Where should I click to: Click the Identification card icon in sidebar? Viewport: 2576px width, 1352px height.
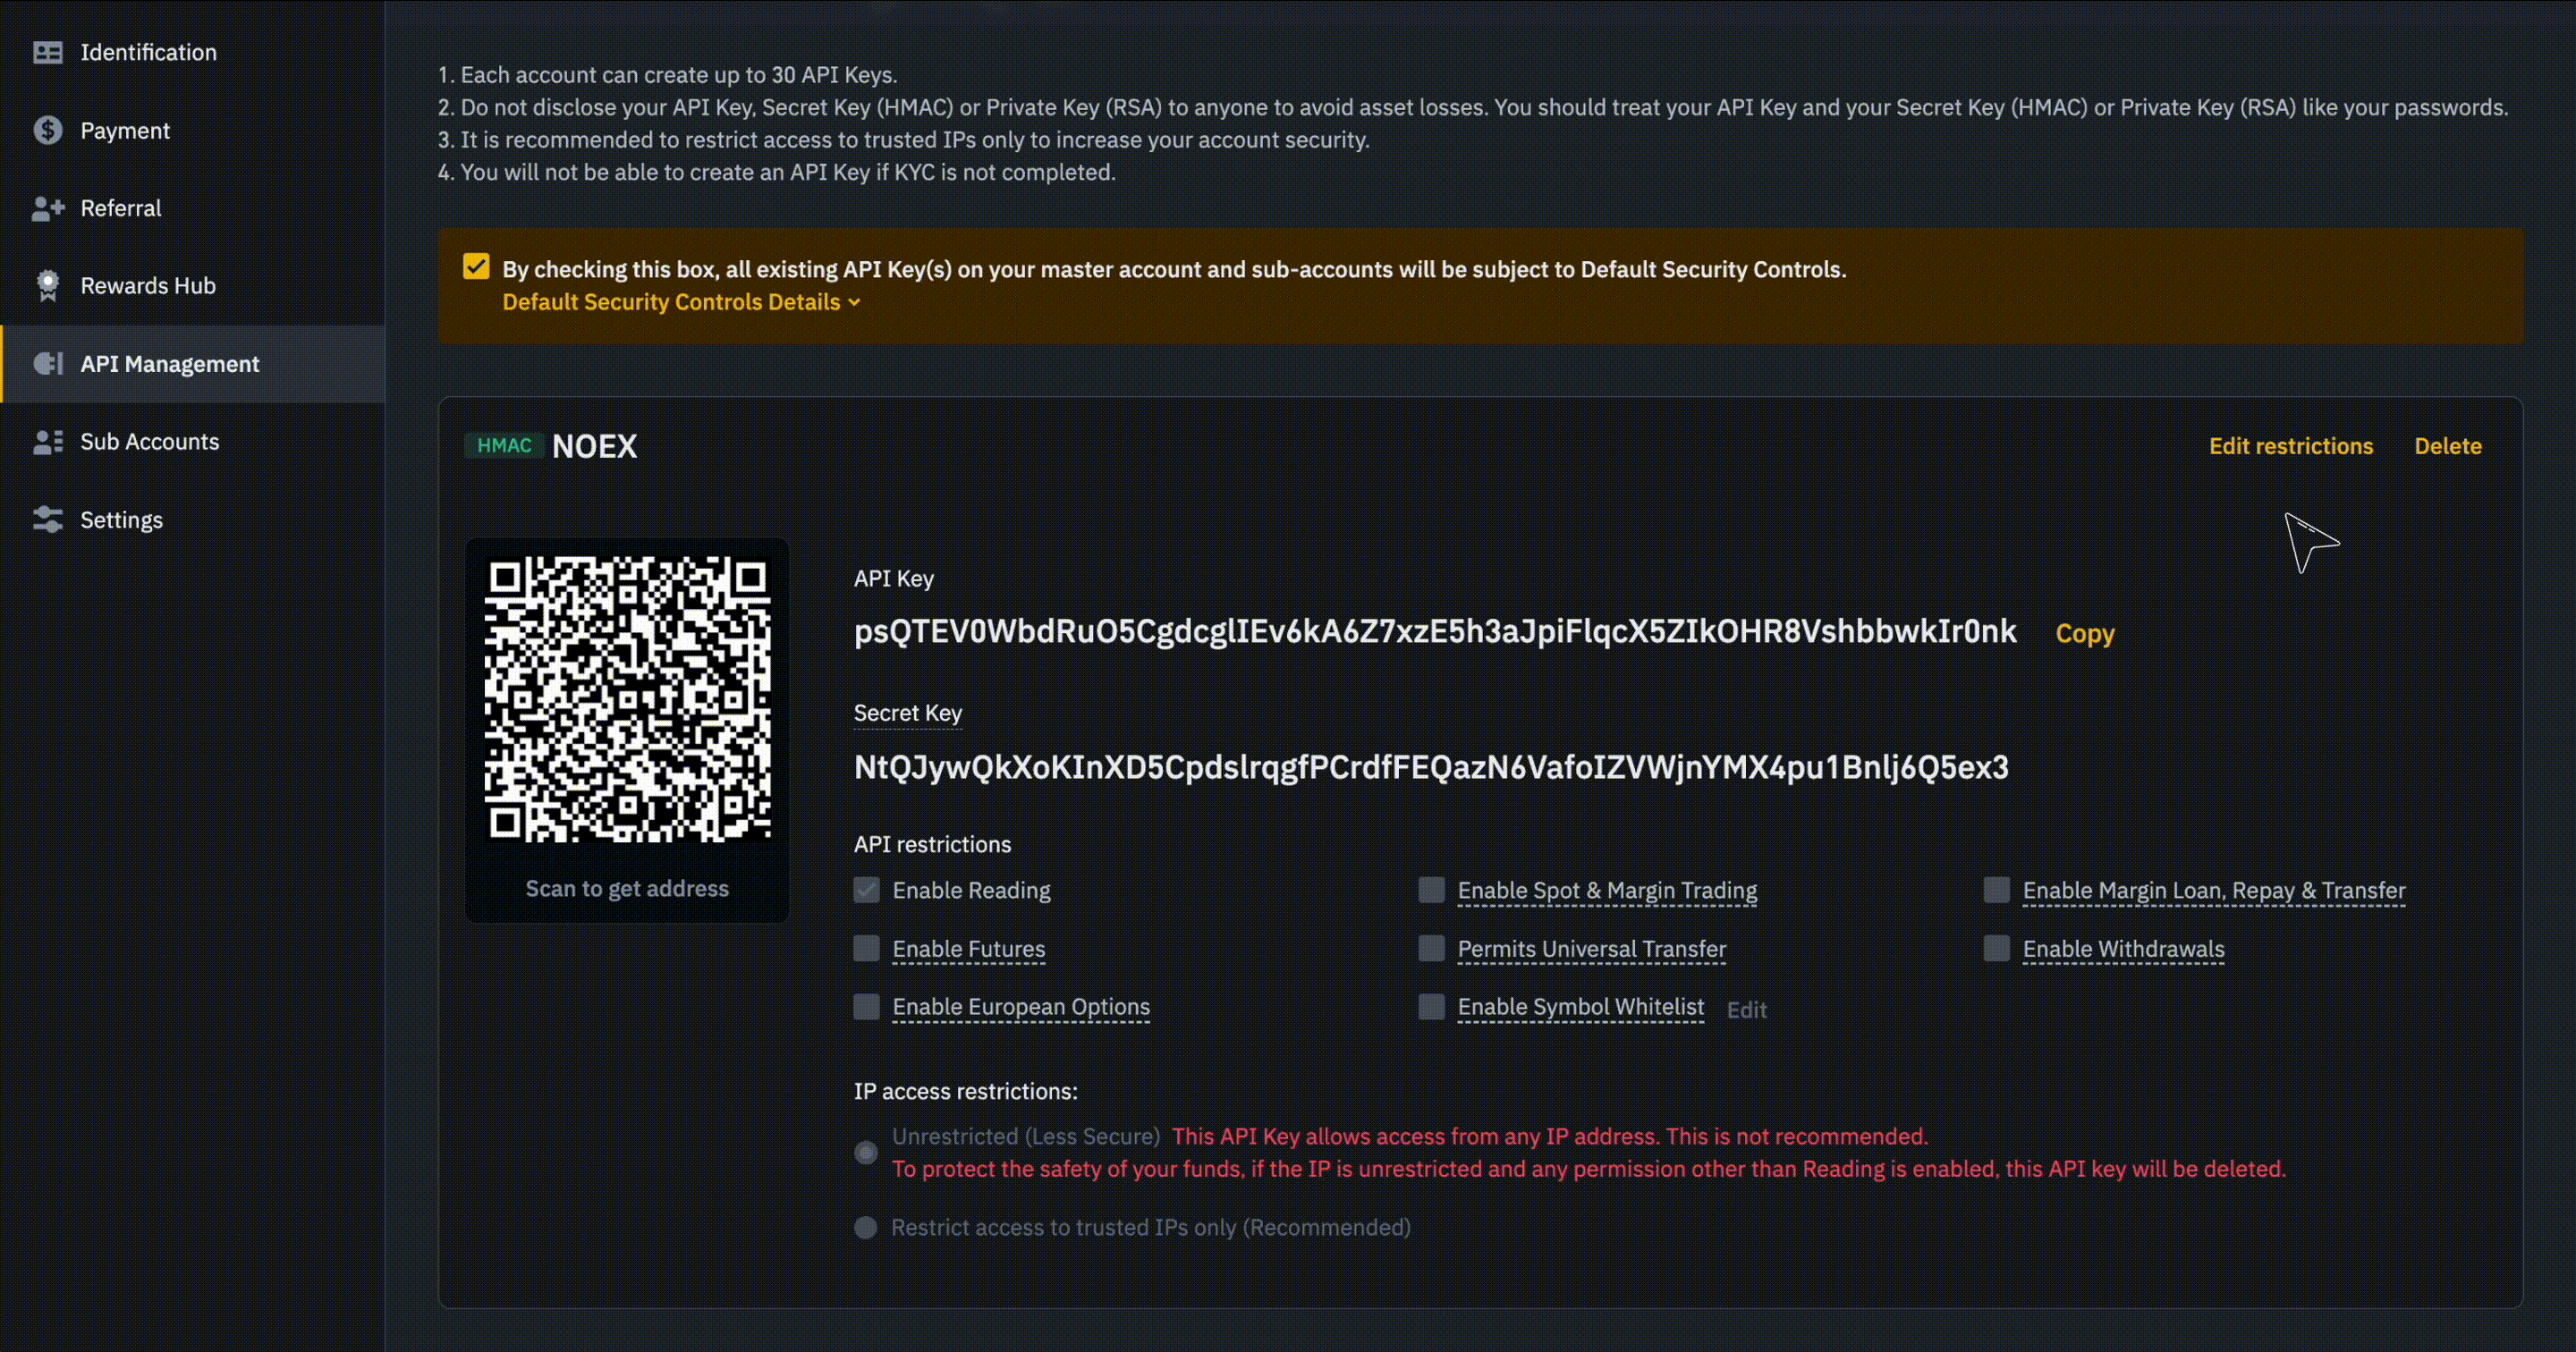tap(47, 52)
